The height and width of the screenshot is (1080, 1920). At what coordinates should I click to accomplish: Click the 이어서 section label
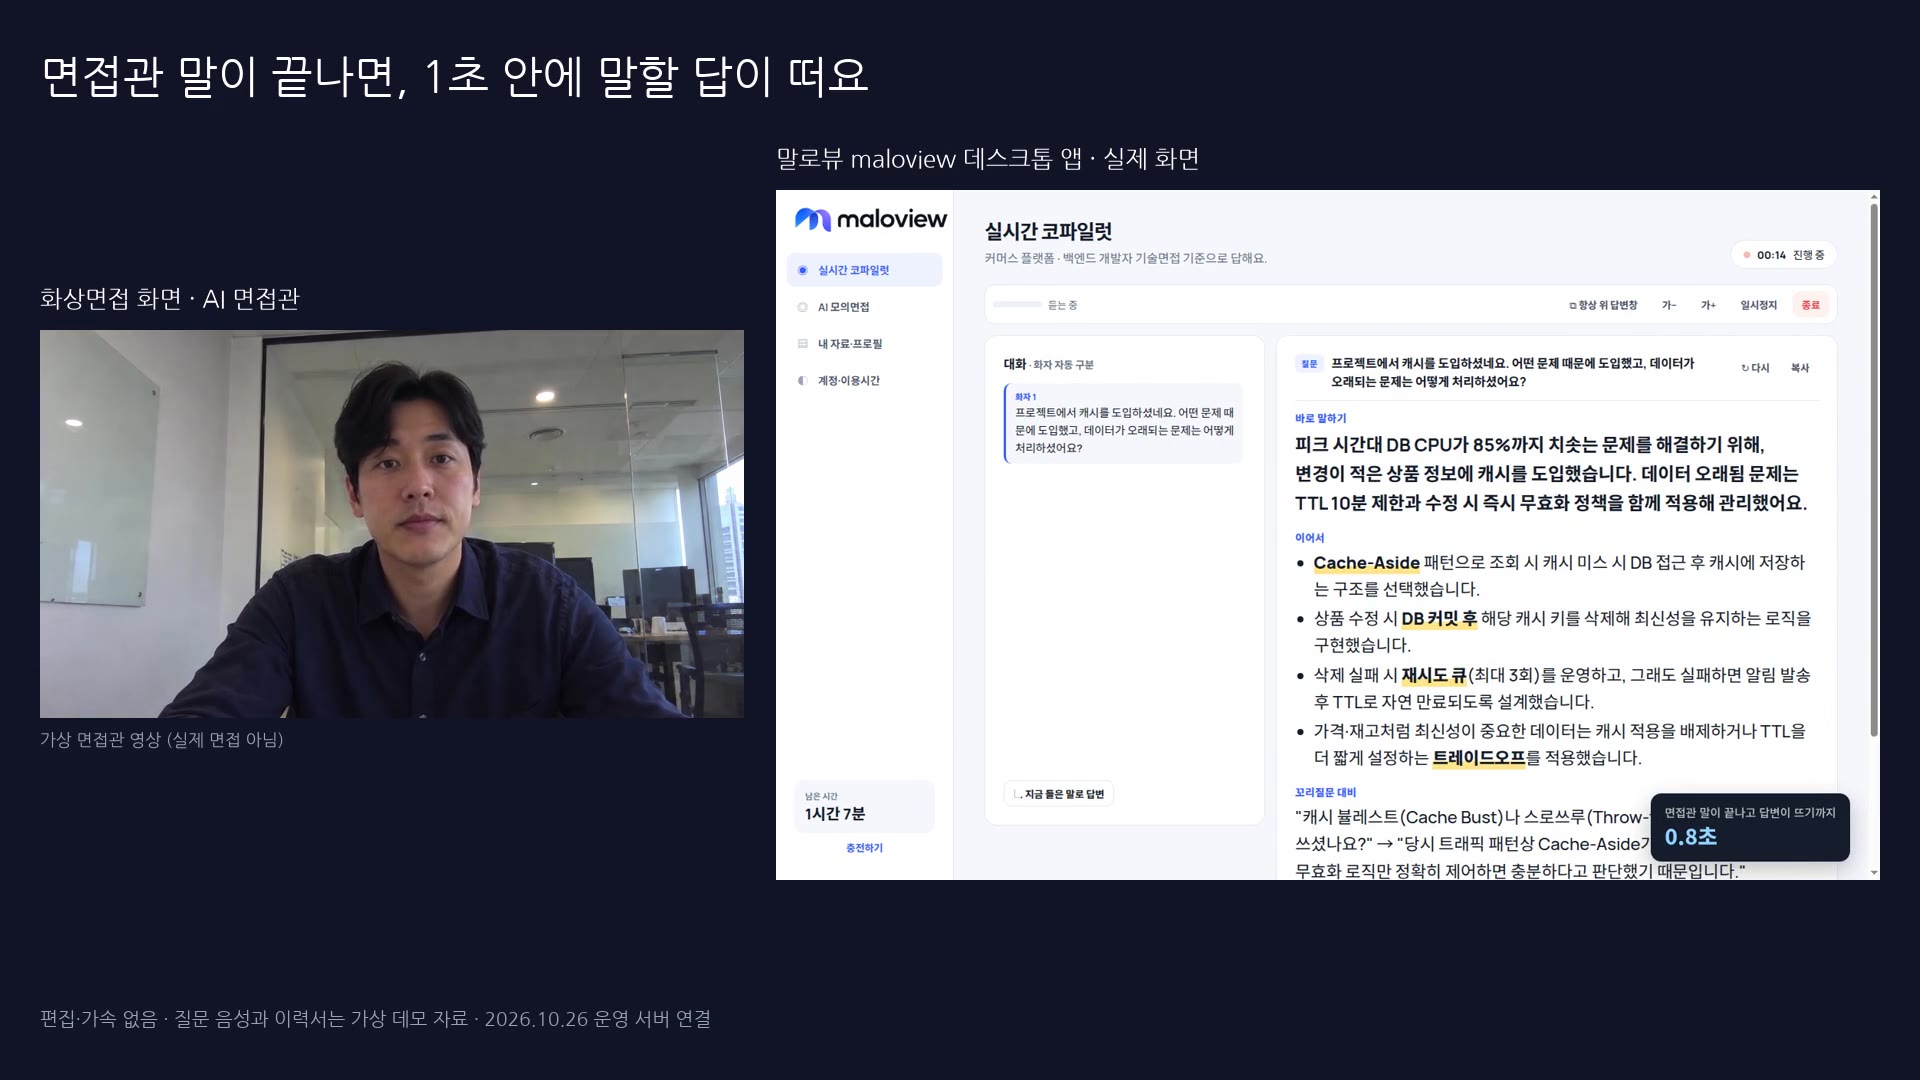[x=1309, y=538]
